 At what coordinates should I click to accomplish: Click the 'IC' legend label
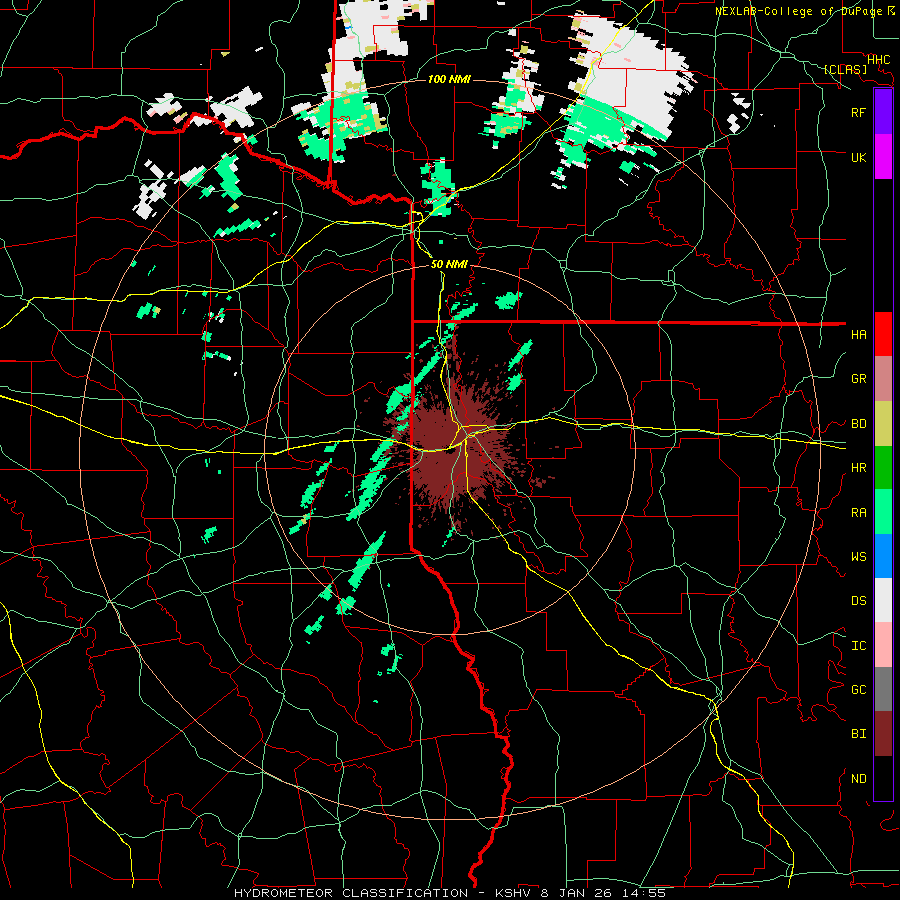pyautogui.click(x=858, y=646)
